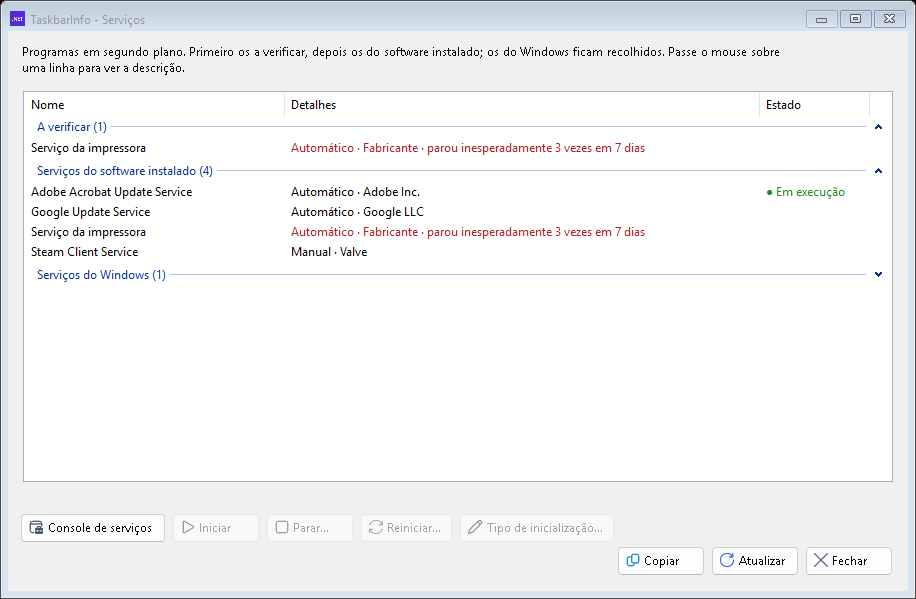Viewport: 916px width, 599px height.
Task: Click the Reiniciar... button
Action: tap(406, 528)
